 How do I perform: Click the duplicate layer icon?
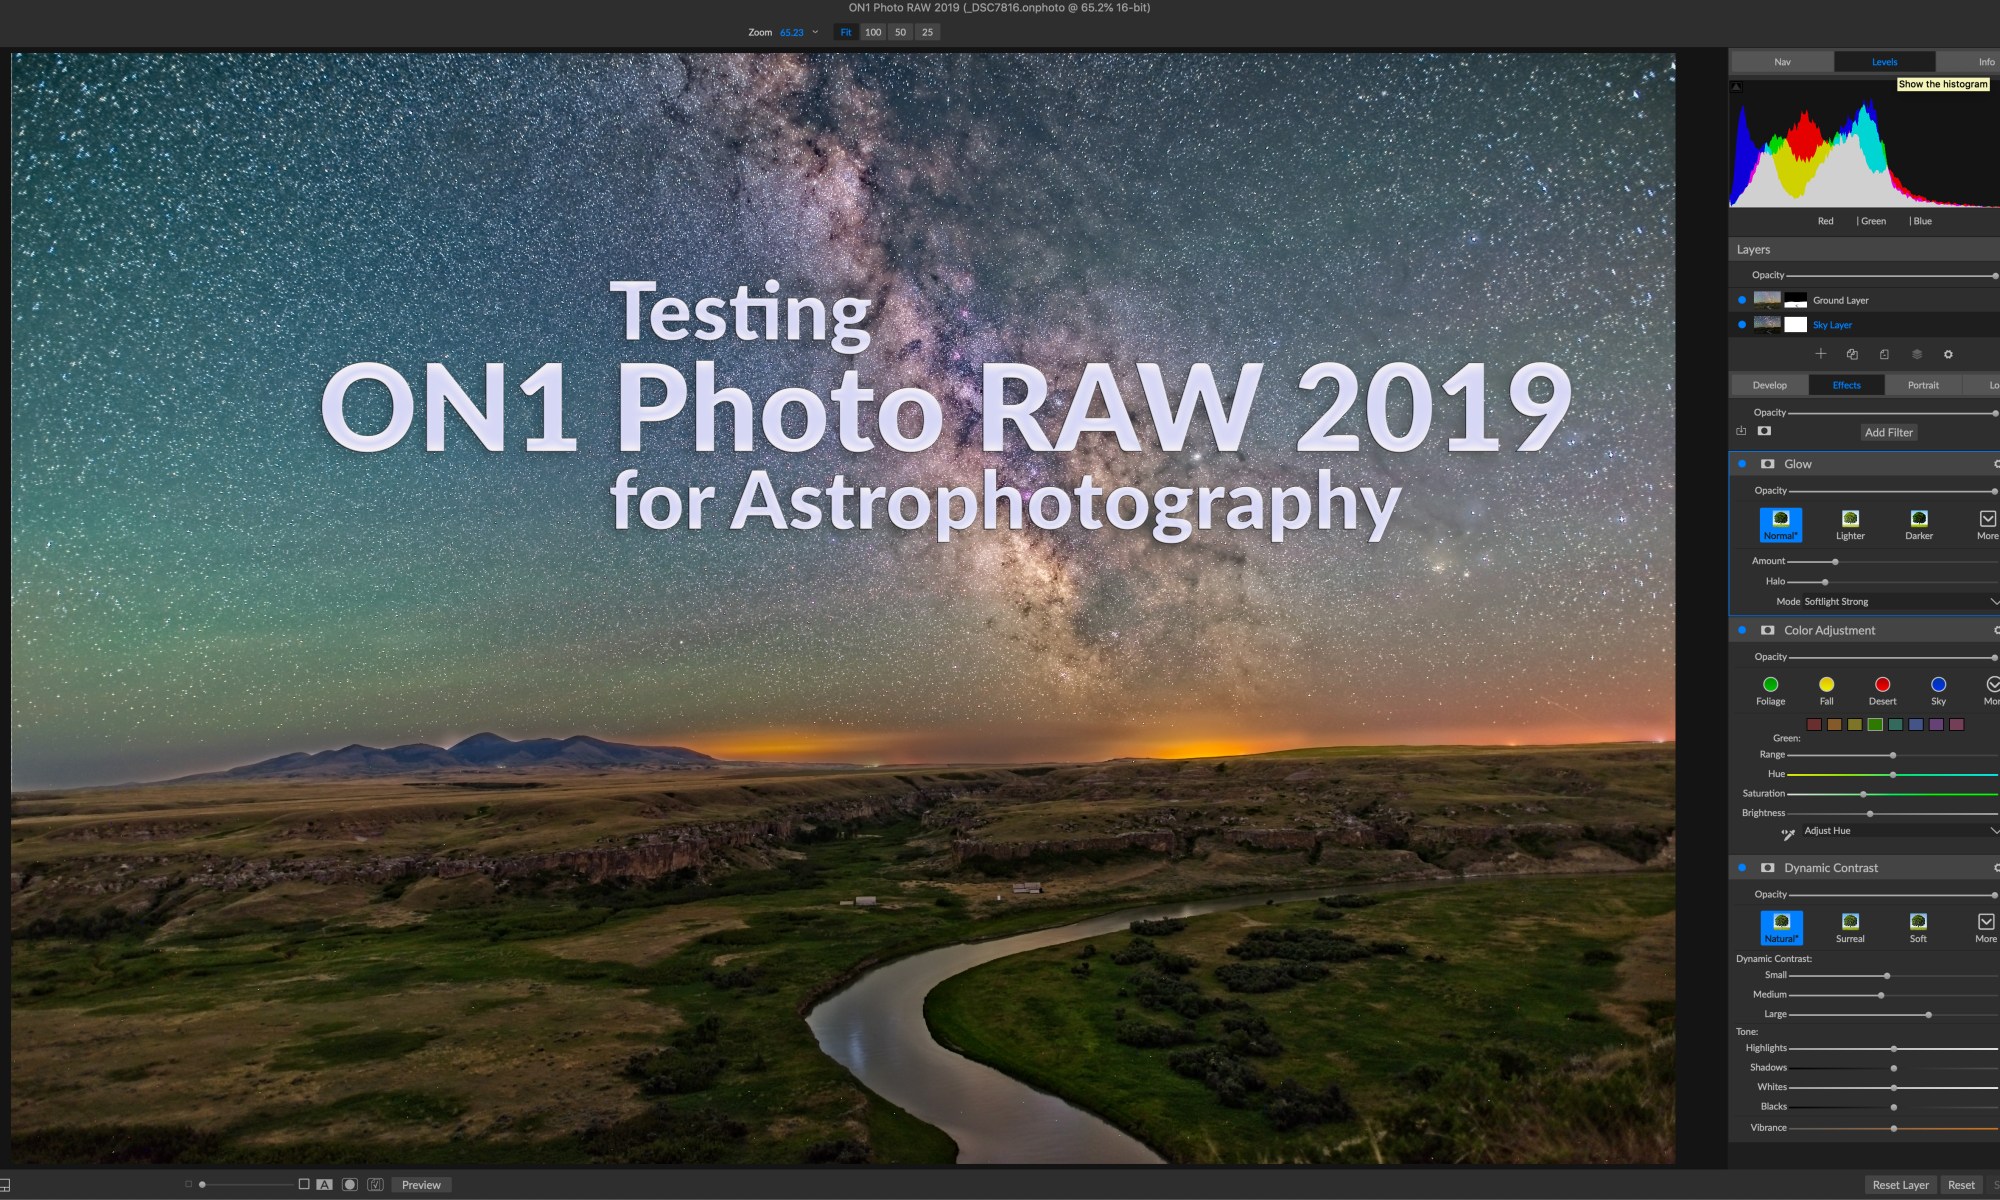(1852, 354)
